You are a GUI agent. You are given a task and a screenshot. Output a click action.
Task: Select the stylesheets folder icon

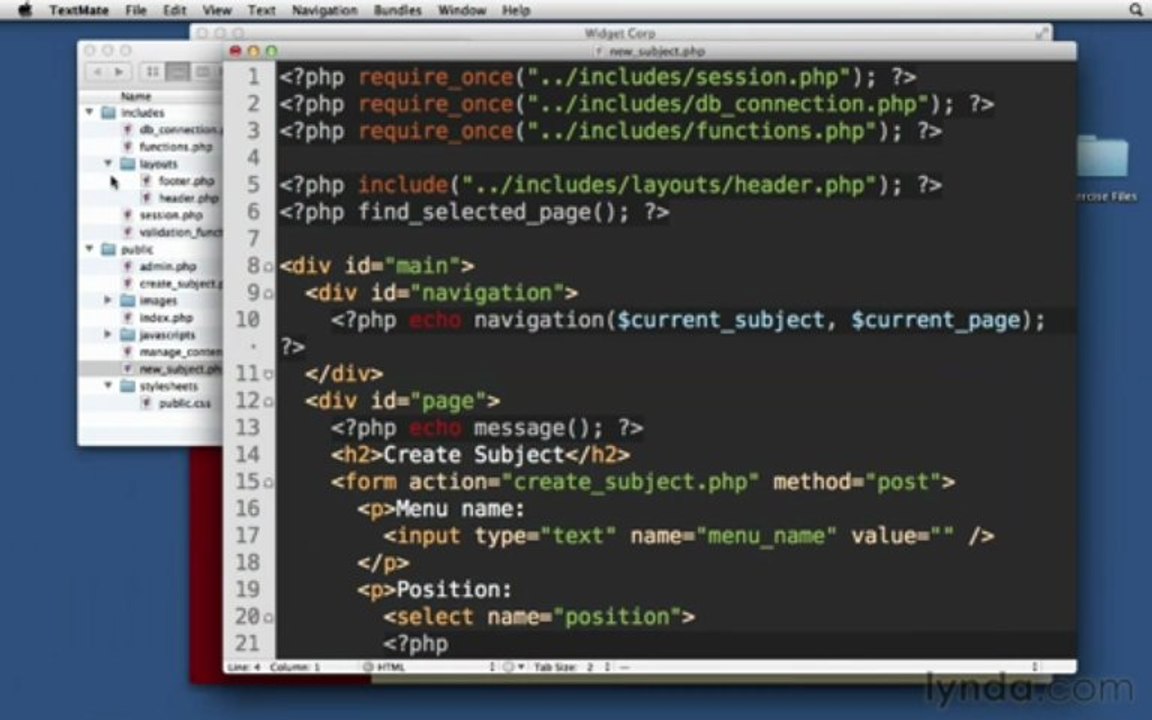click(x=128, y=386)
